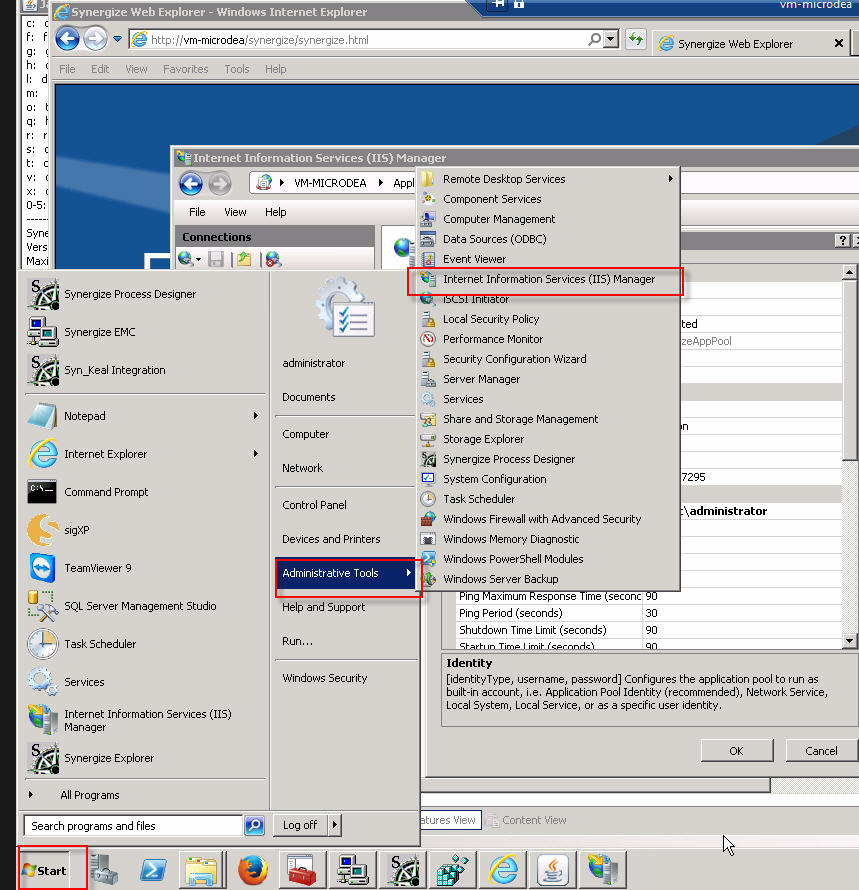Click Log off button
859x890 pixels.
tap(300, 825)
